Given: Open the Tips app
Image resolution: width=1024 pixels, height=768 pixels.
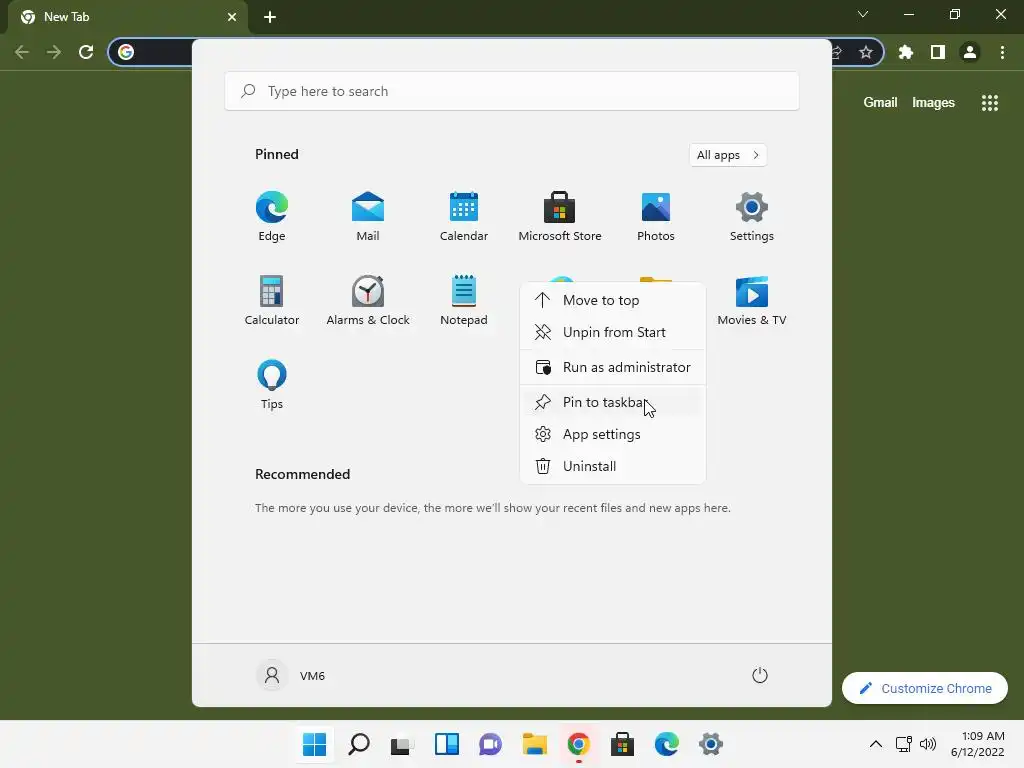Looking at the screenshot, I should click(x=272, y=385).
